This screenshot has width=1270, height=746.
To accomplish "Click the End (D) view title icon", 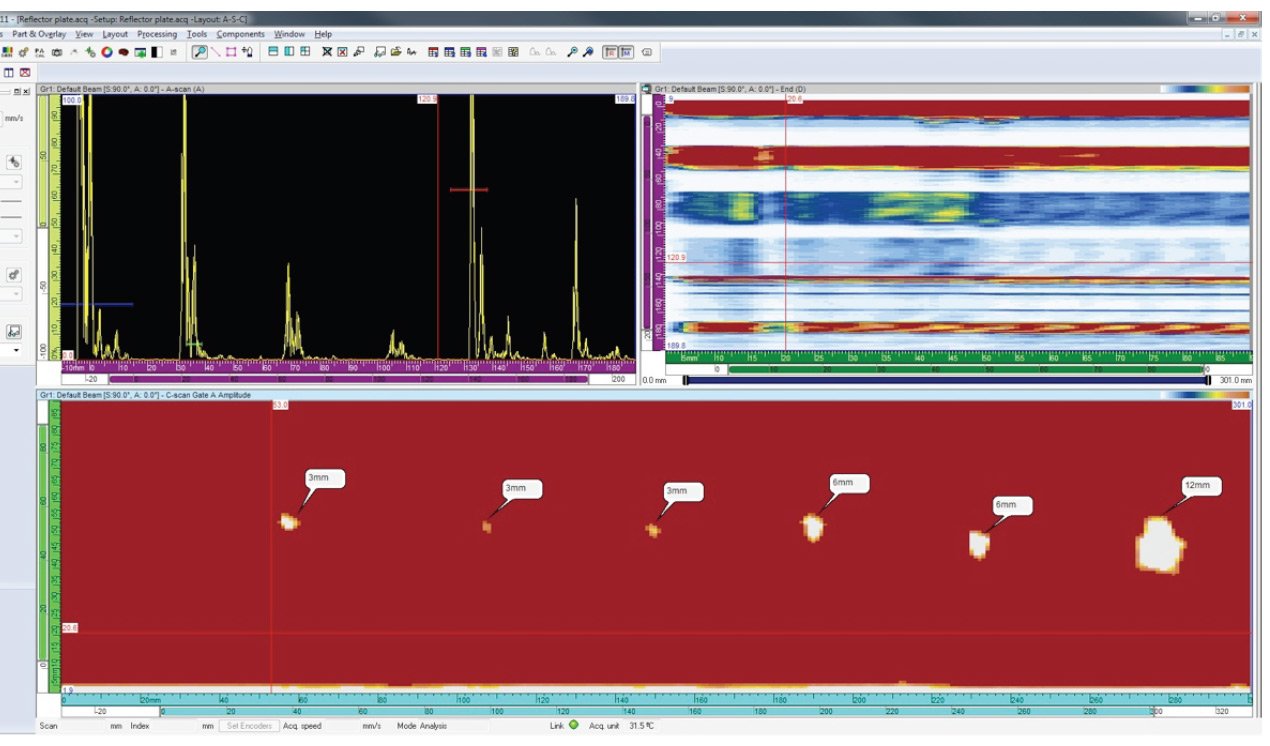I will coord(646,89).
